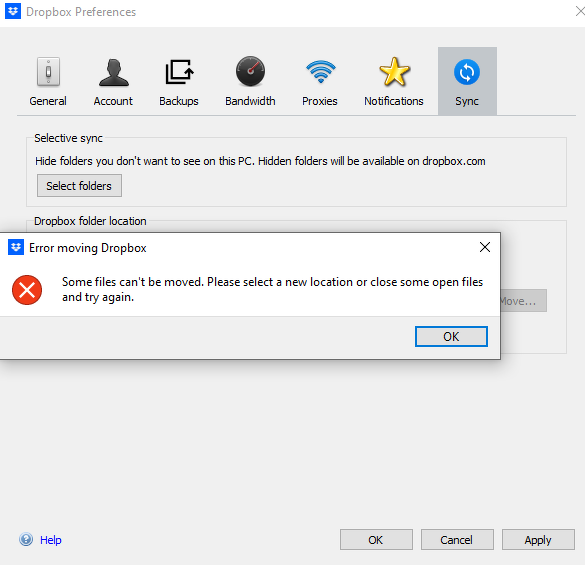This screenshot has width=585, height=565.
Task: Open the Backups tab
Action: (x=179, y=82)
